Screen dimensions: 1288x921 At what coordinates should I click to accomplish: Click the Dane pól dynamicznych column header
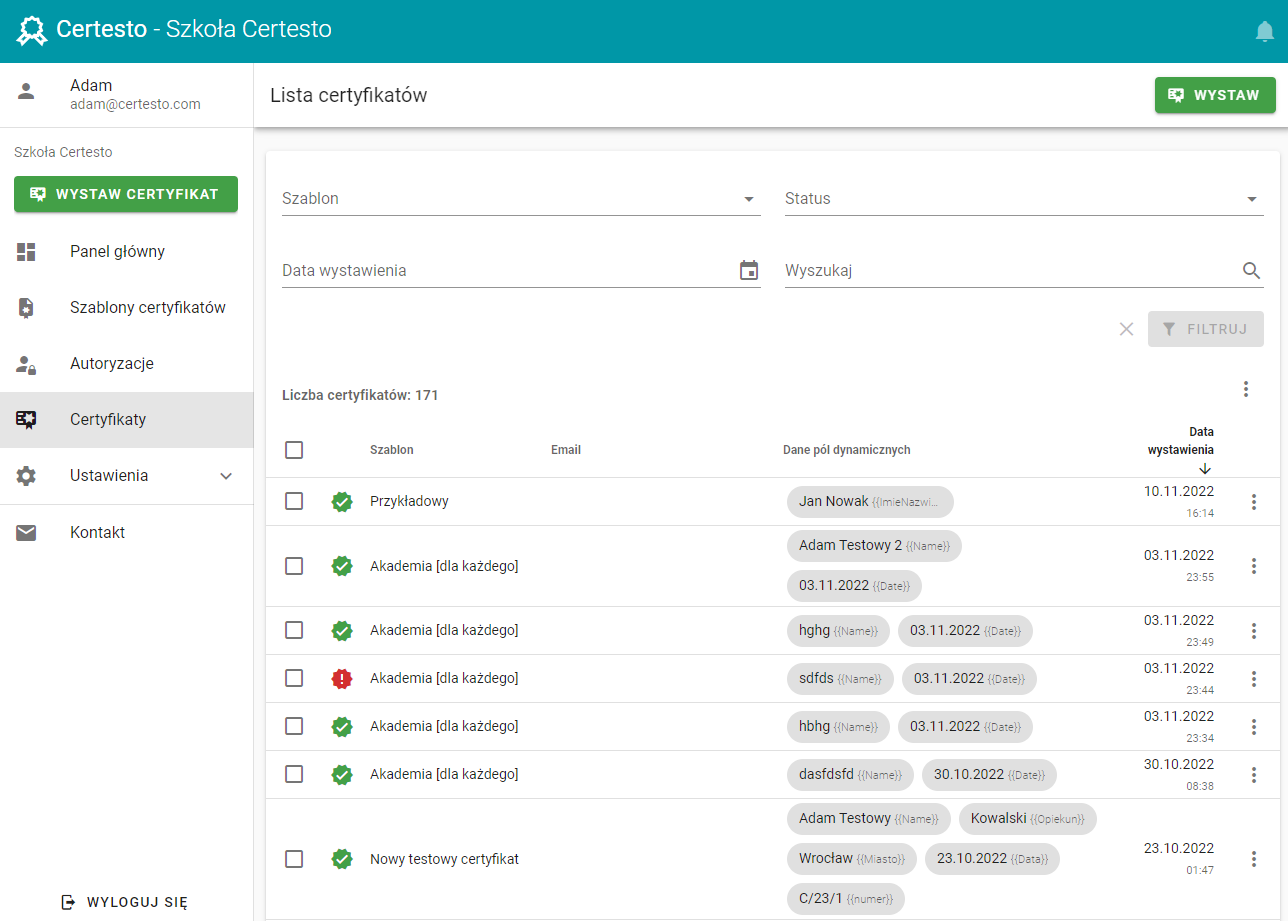tap(847, 450)
